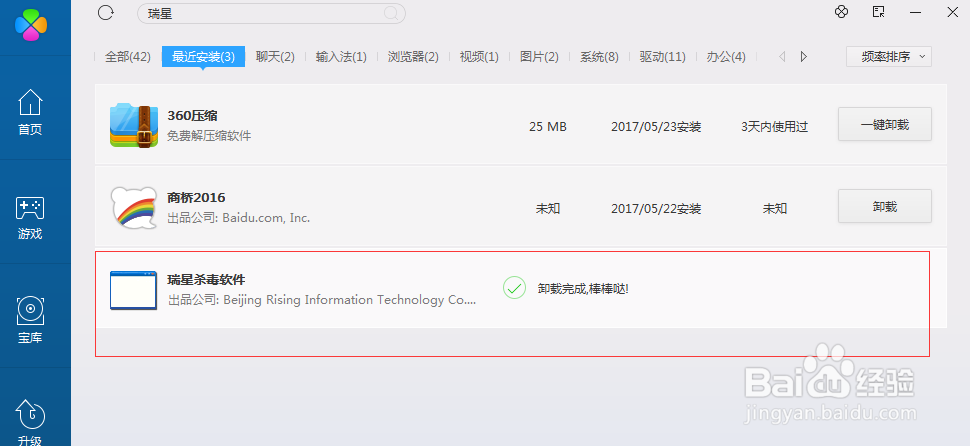Click 卸载 button for 商桥2016
970x446 pixels.
click(x=885, y=206)
